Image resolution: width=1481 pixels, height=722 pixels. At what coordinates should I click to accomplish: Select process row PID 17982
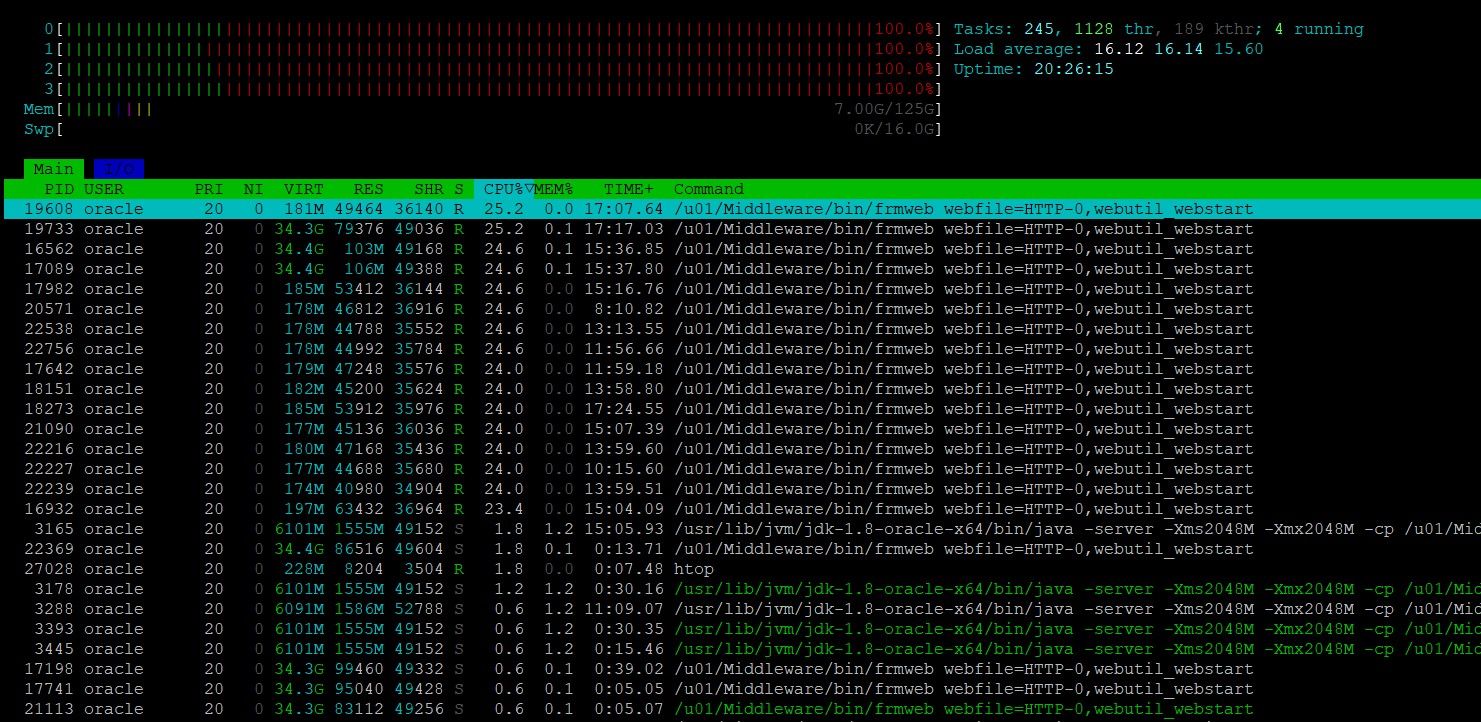(x=740, y=289)
